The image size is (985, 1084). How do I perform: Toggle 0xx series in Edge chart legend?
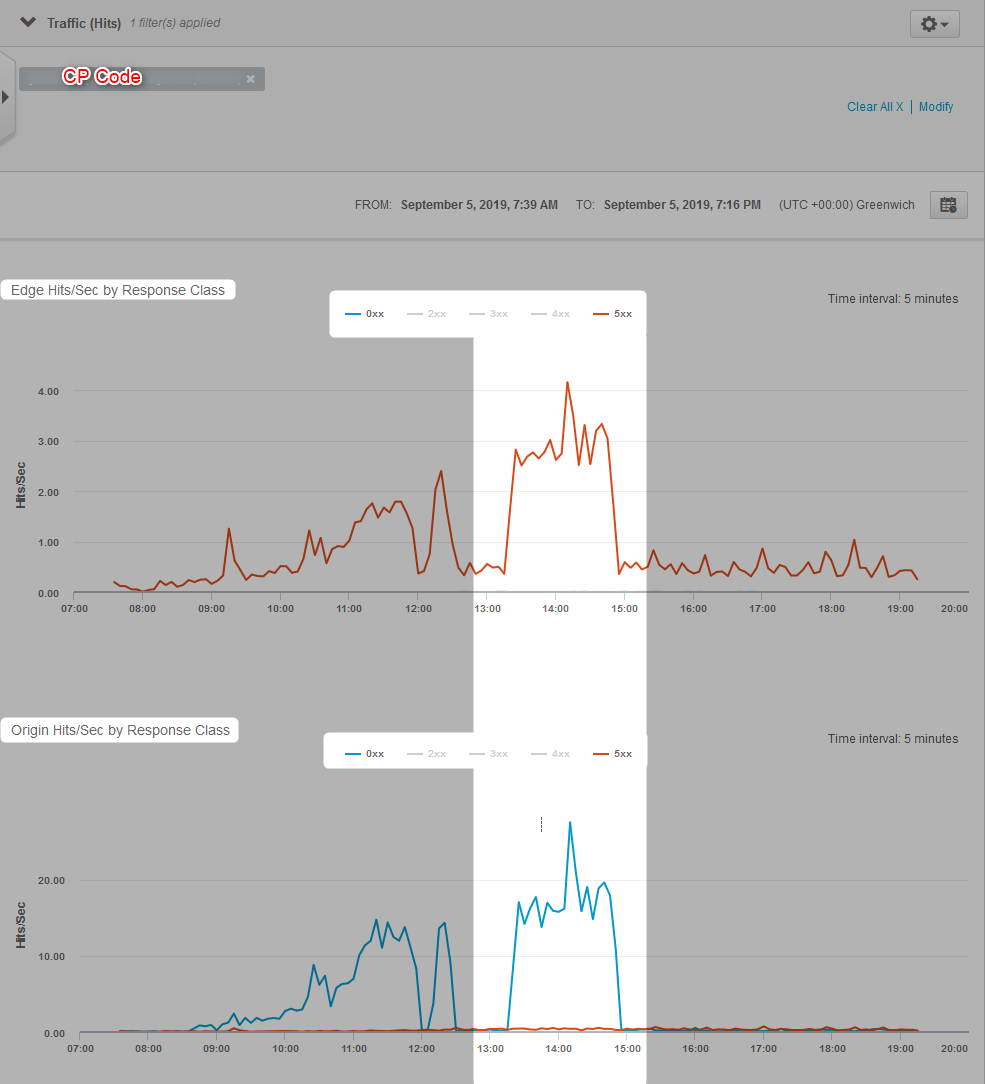pyautogui.click(x=365, y=314)
